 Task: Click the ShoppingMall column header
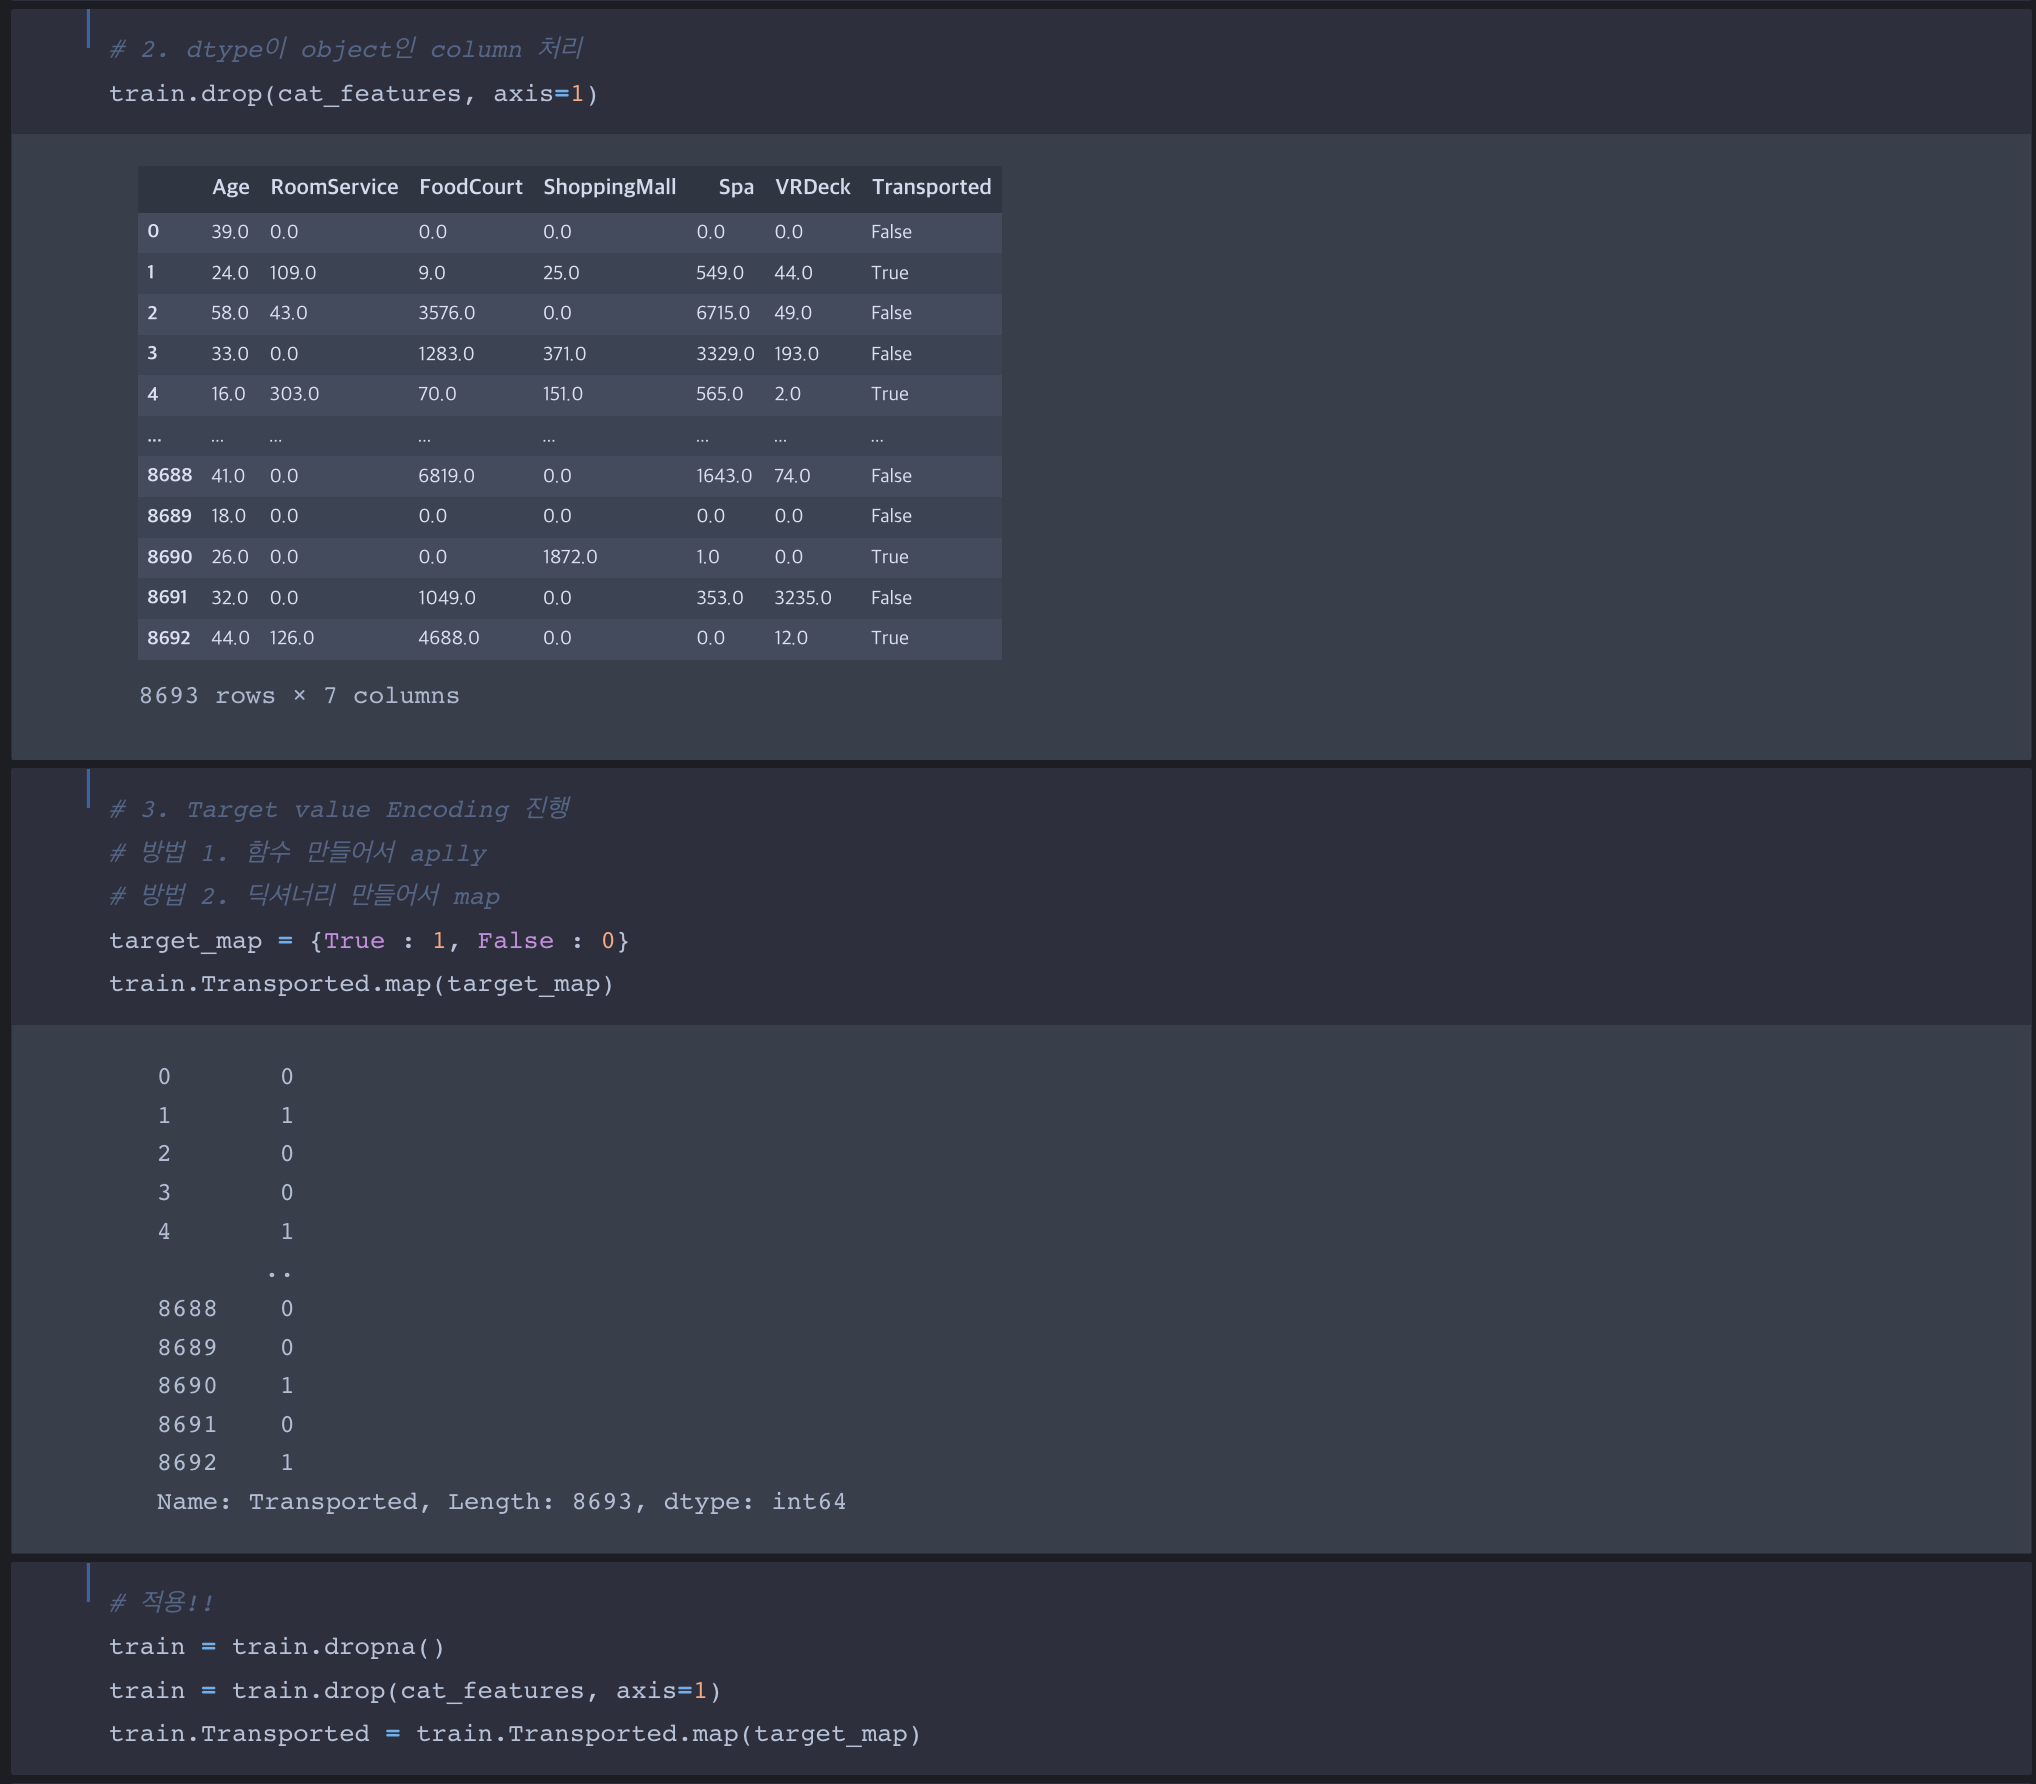pyautogui.click(x=609, y=187)
